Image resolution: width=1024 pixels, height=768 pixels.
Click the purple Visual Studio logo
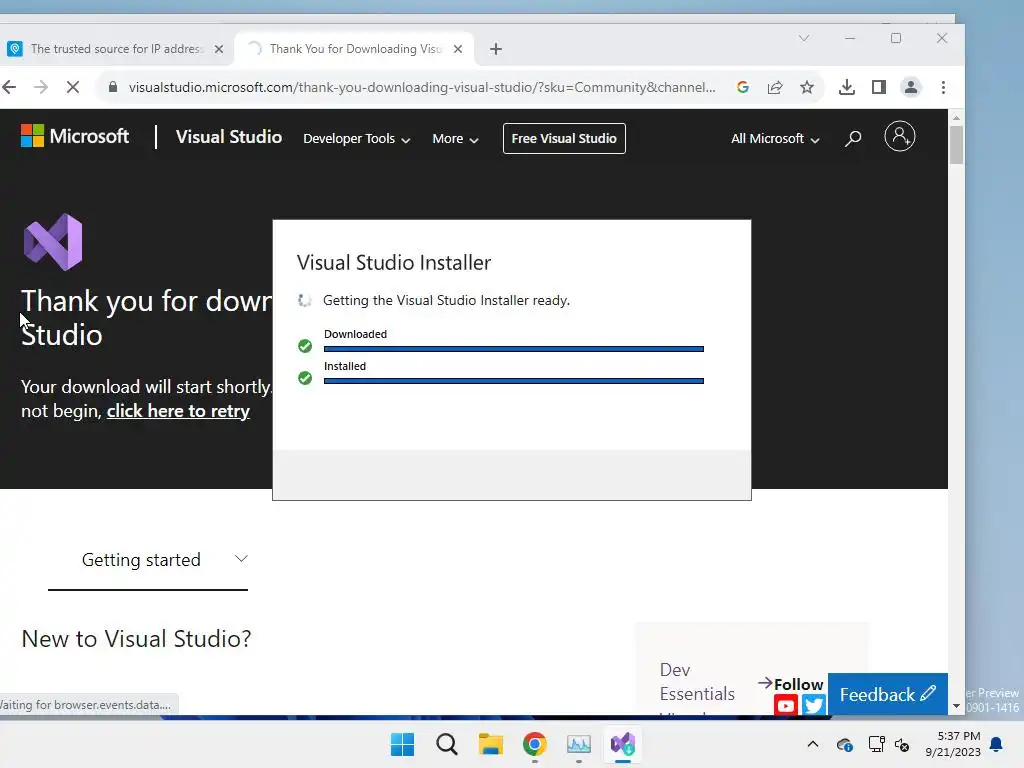pyautogui.click(x=53, y=242)
